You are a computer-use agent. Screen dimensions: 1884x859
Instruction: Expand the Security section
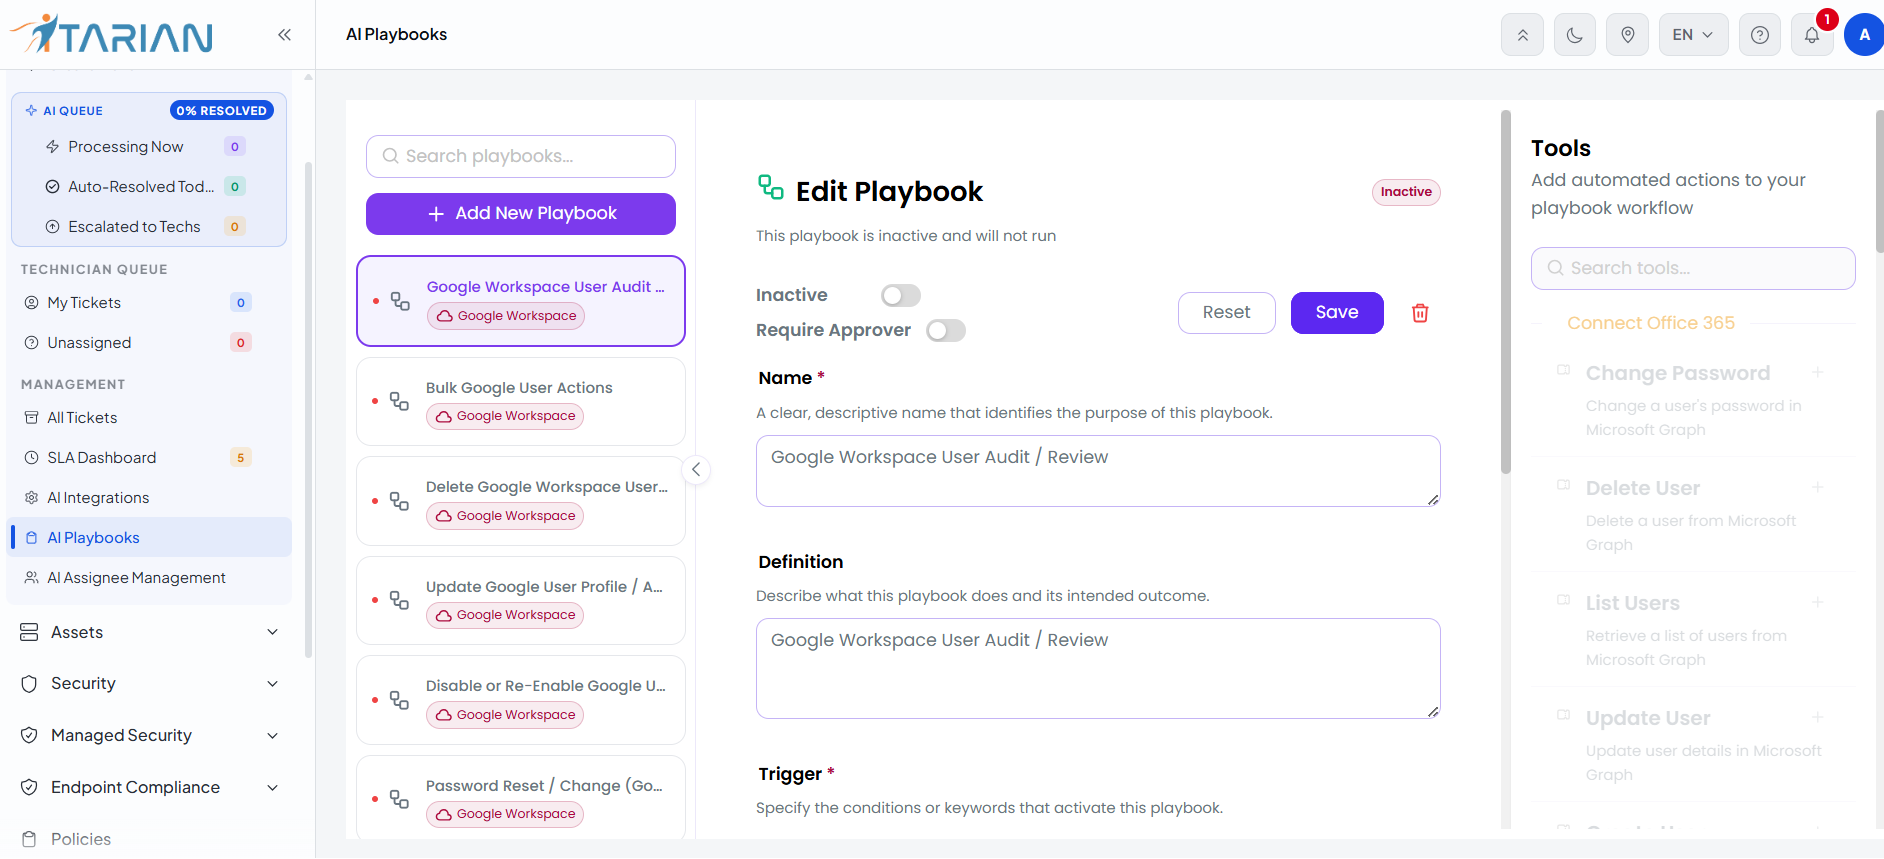[x=150, y=684]
